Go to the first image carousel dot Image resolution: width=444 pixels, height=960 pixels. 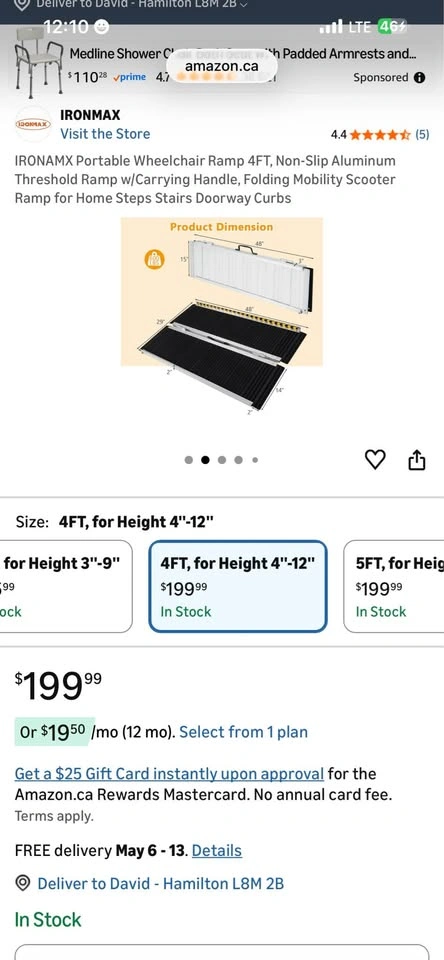tap(189, 460)
